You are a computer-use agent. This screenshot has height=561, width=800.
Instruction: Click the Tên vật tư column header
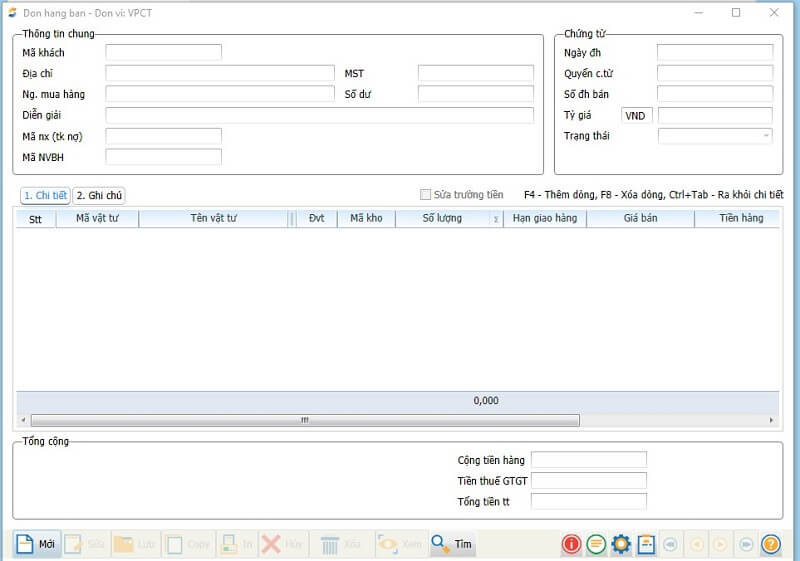213,218
